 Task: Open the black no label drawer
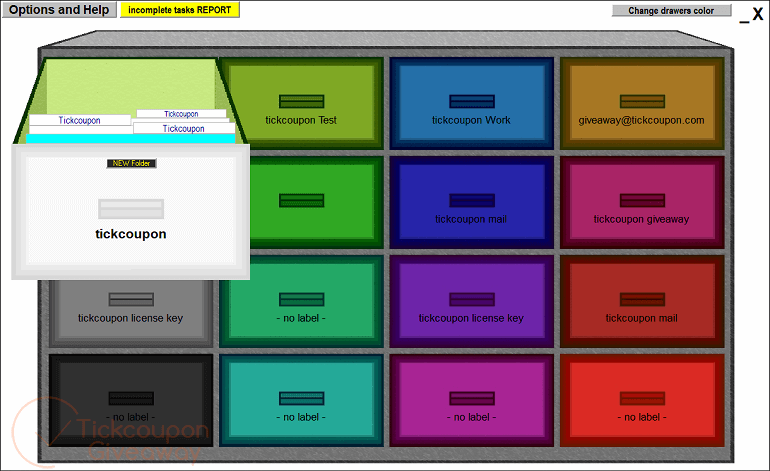[131, 400]
